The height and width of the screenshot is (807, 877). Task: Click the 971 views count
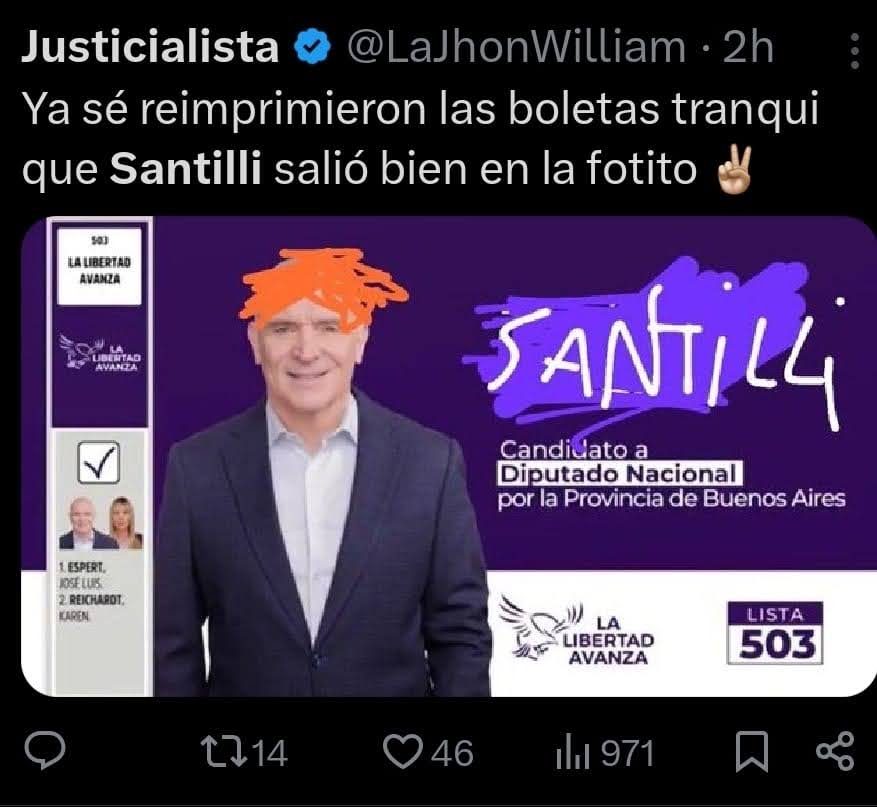click(628, 753)
